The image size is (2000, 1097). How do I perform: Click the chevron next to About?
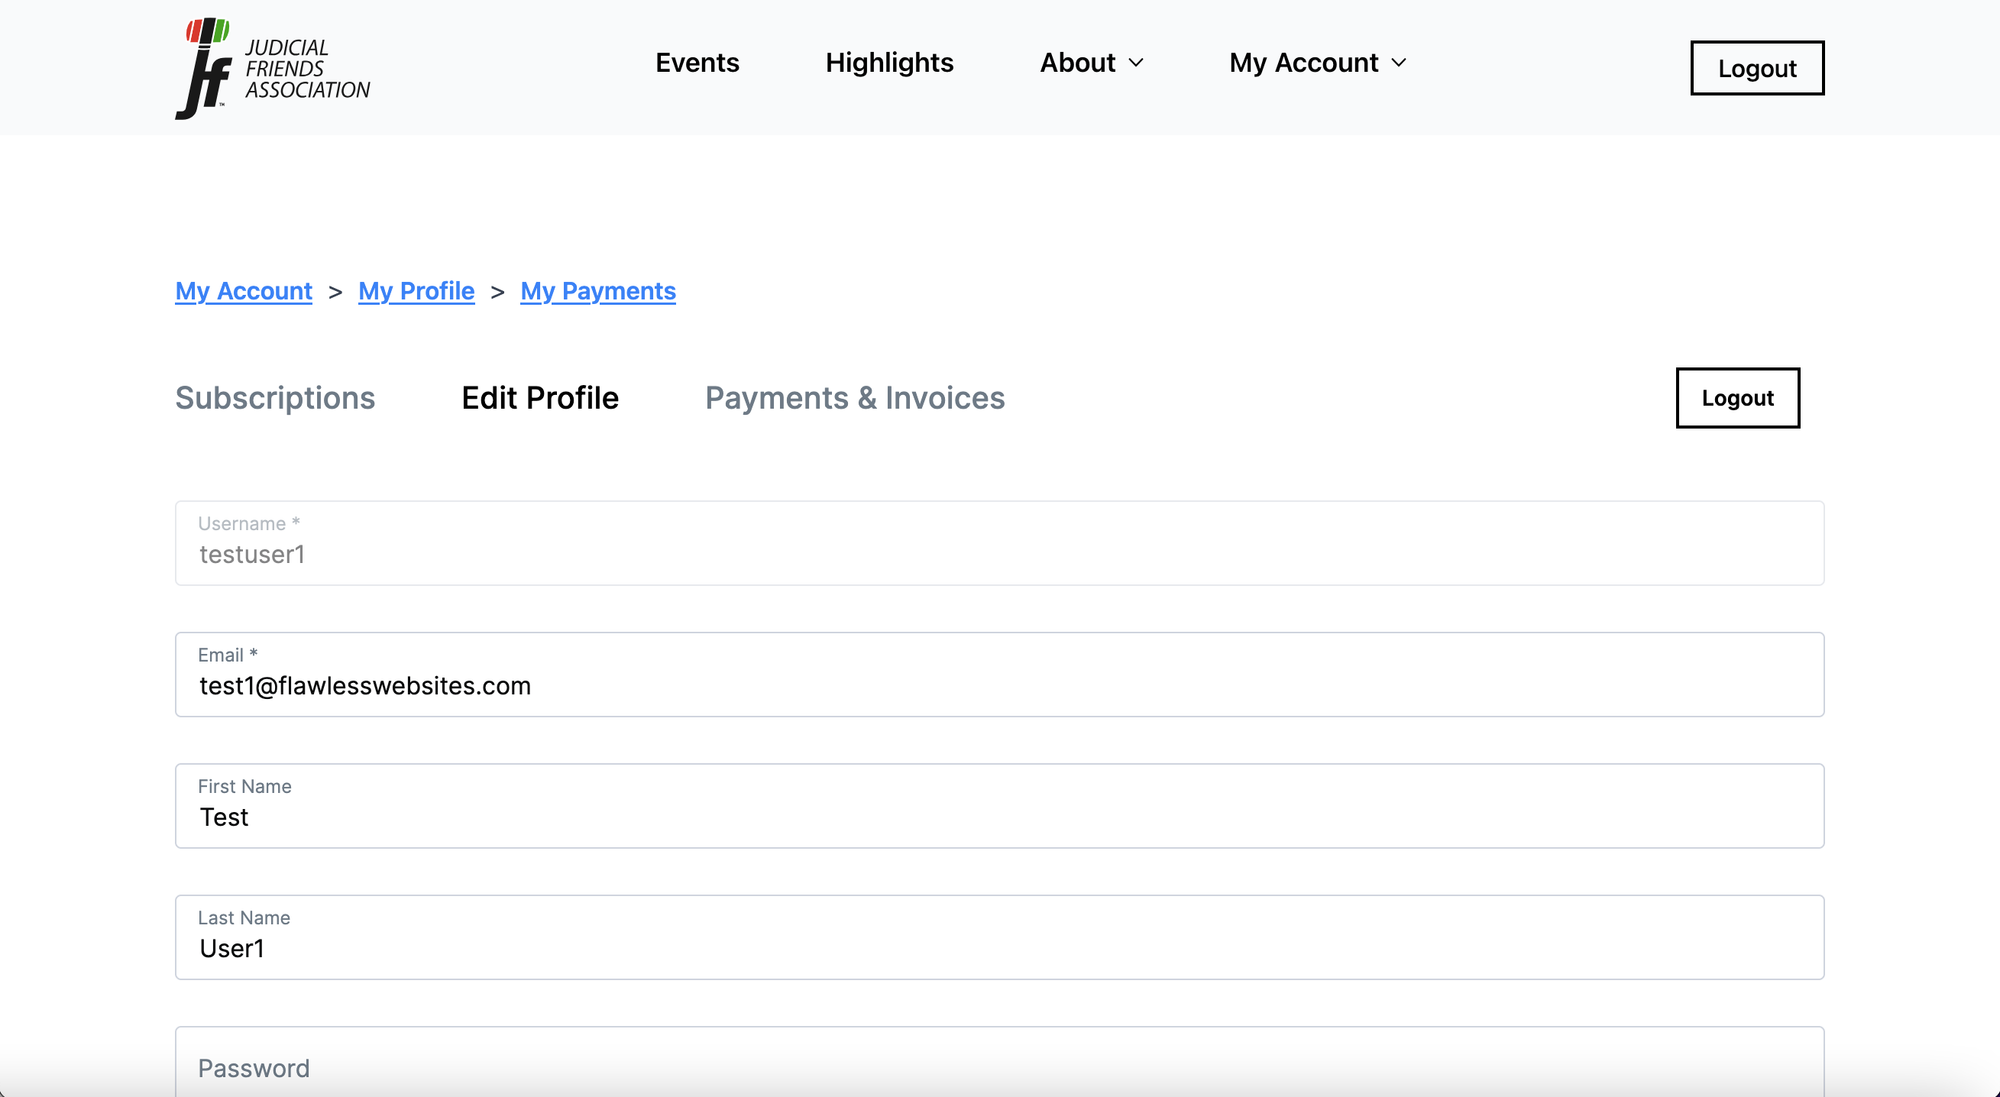pos(1136,63)
